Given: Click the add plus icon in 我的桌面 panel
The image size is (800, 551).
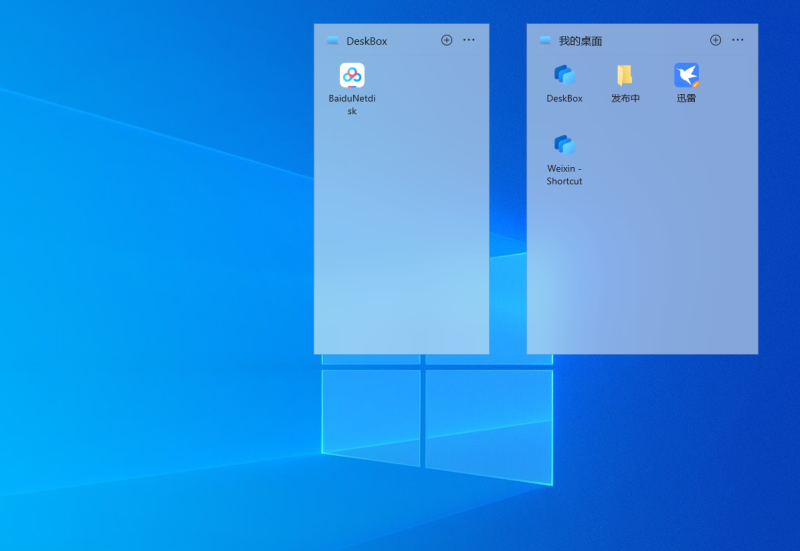Looking at the screenshot, I should pos(715,40).
